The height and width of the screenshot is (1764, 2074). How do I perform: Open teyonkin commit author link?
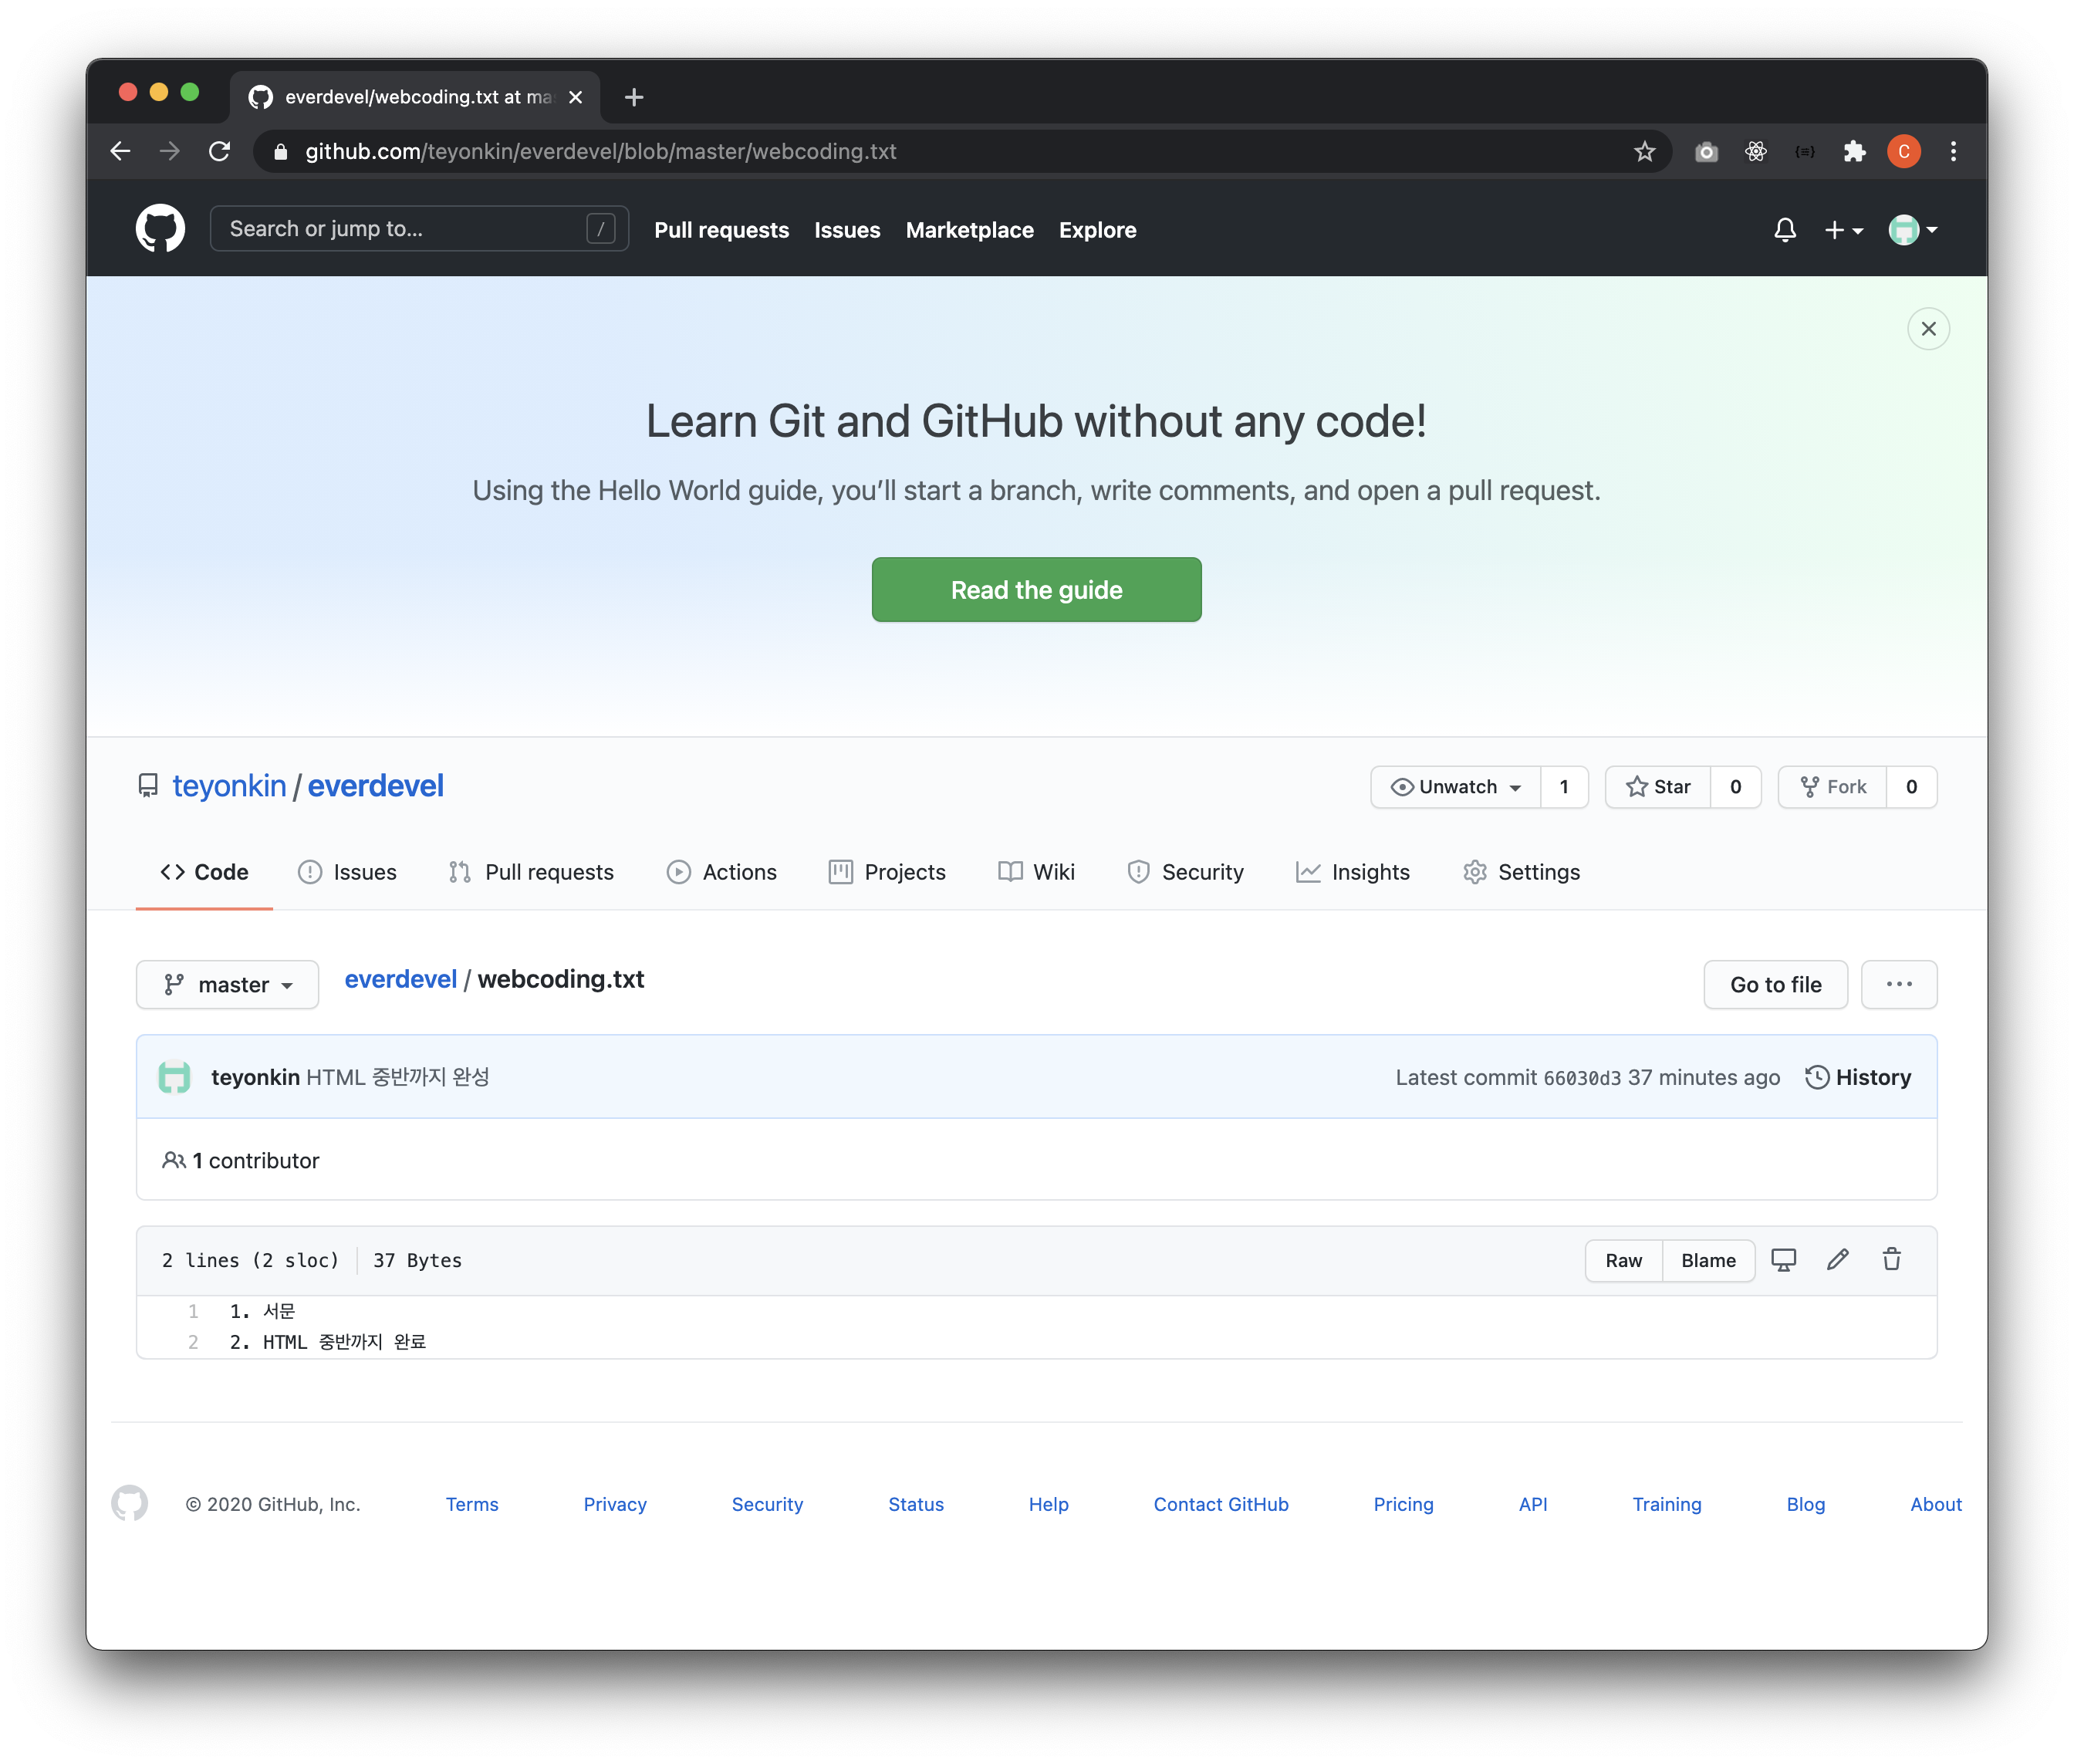click(x=255, y=1077)
